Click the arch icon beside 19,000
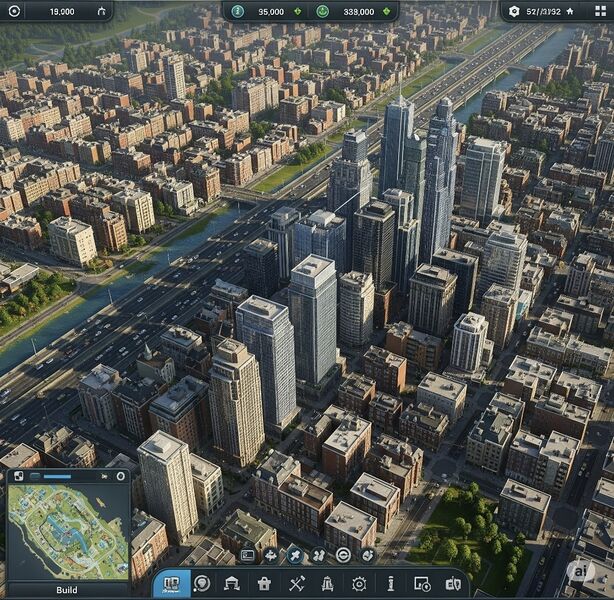 [101, 11]
